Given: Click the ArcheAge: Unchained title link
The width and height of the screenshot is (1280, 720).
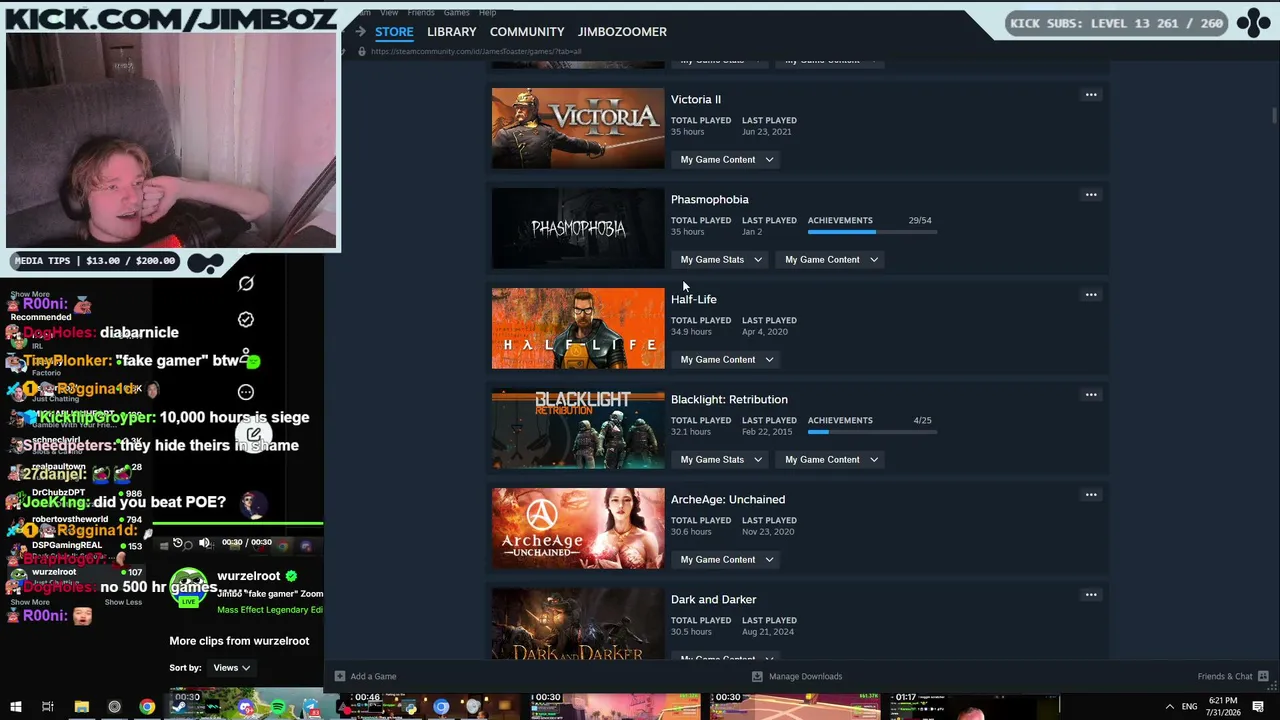Looking at the screenshot, I should tap(728, 499).
